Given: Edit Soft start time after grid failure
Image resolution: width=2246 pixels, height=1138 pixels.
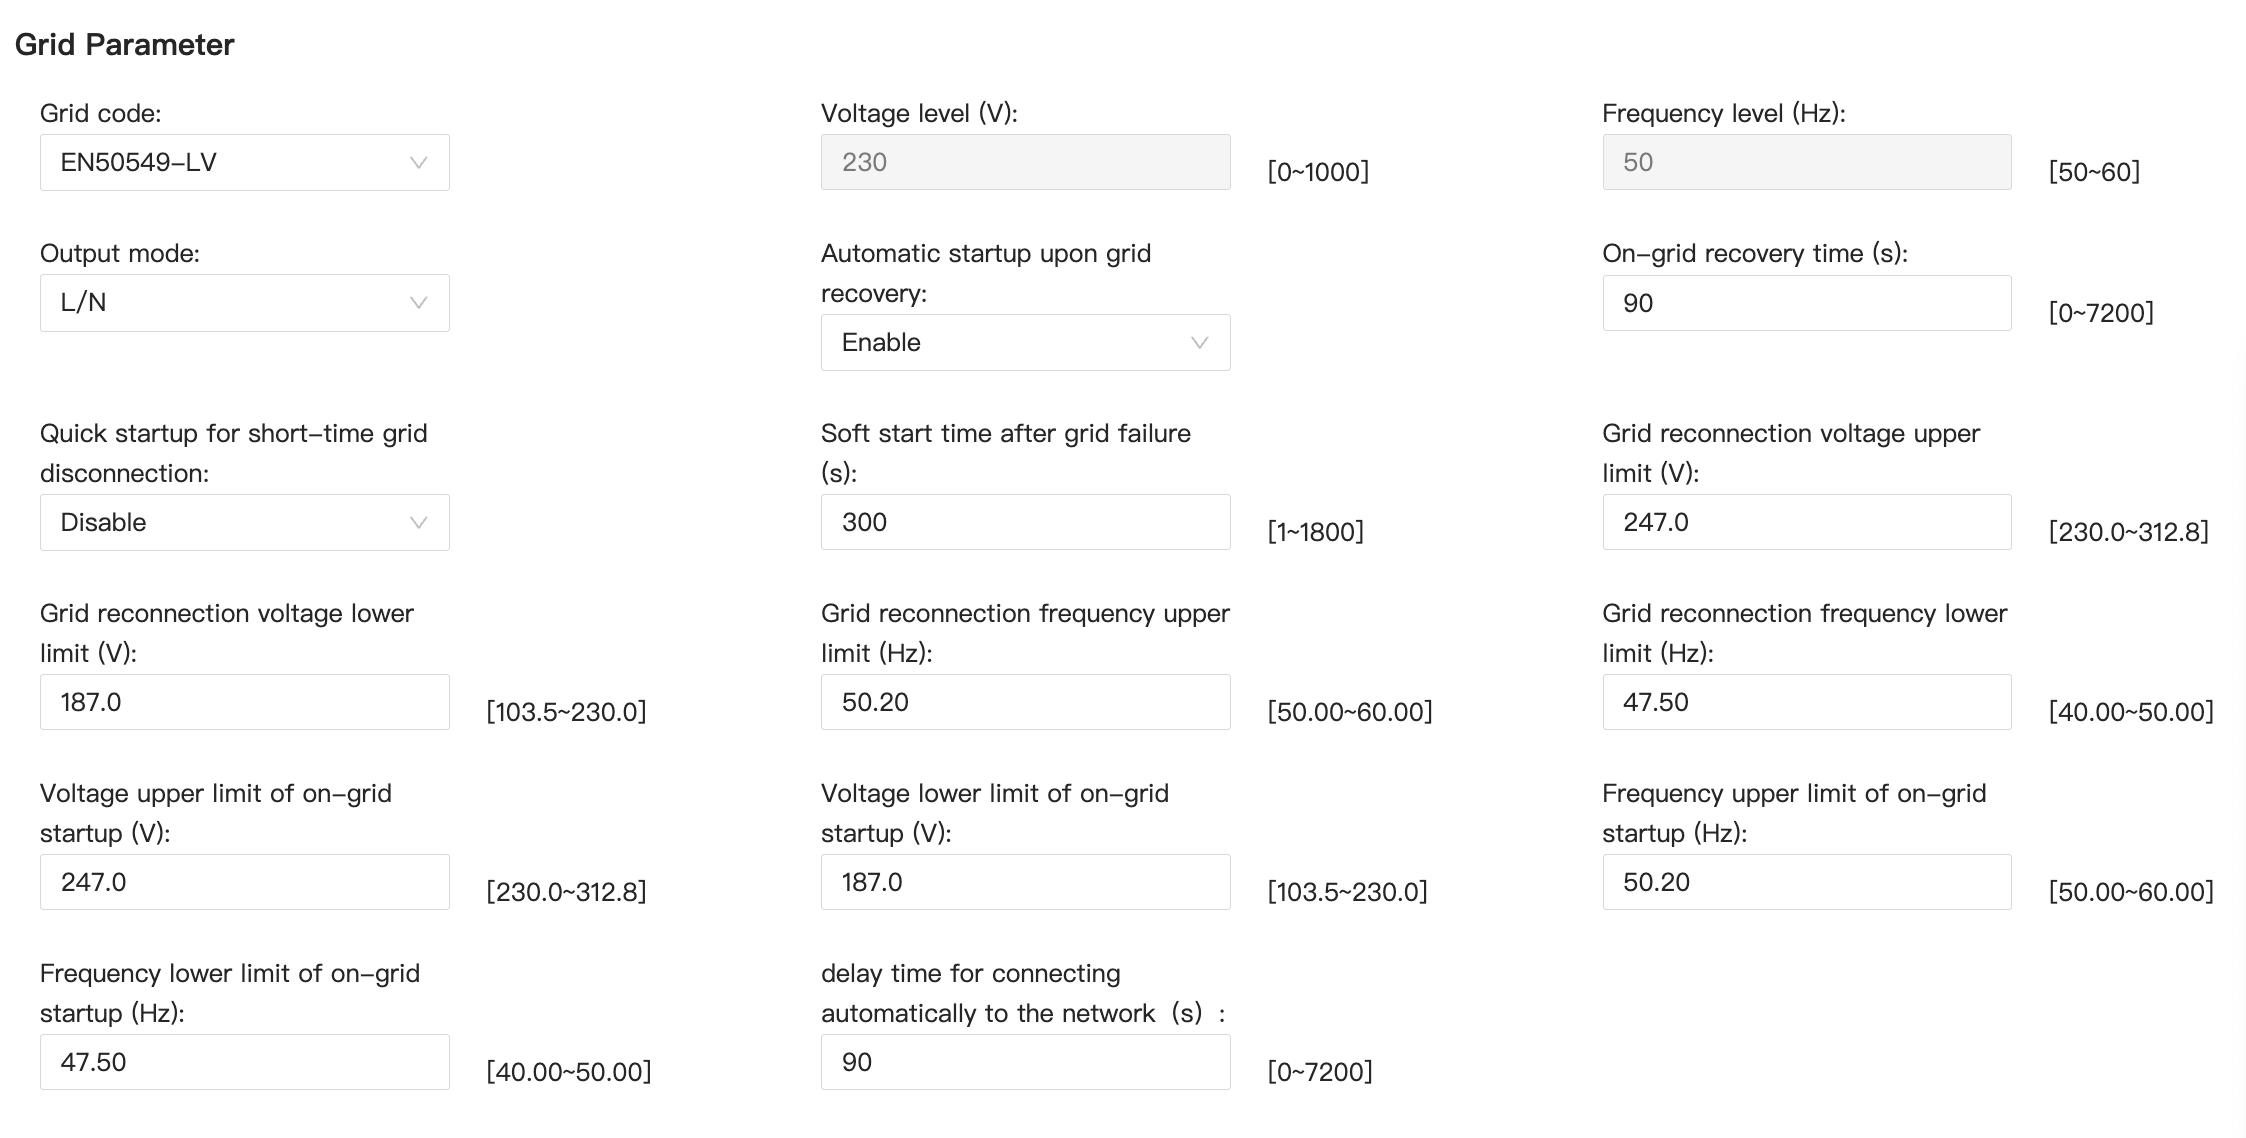Looking at the screenshot, I should click(1025, 522).
